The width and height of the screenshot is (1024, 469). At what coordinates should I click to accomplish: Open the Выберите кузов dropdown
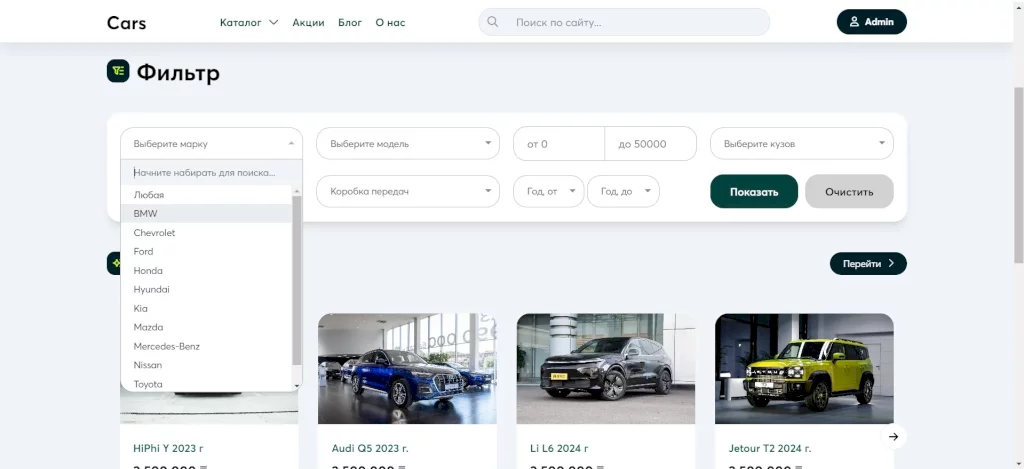pos(801,144)
